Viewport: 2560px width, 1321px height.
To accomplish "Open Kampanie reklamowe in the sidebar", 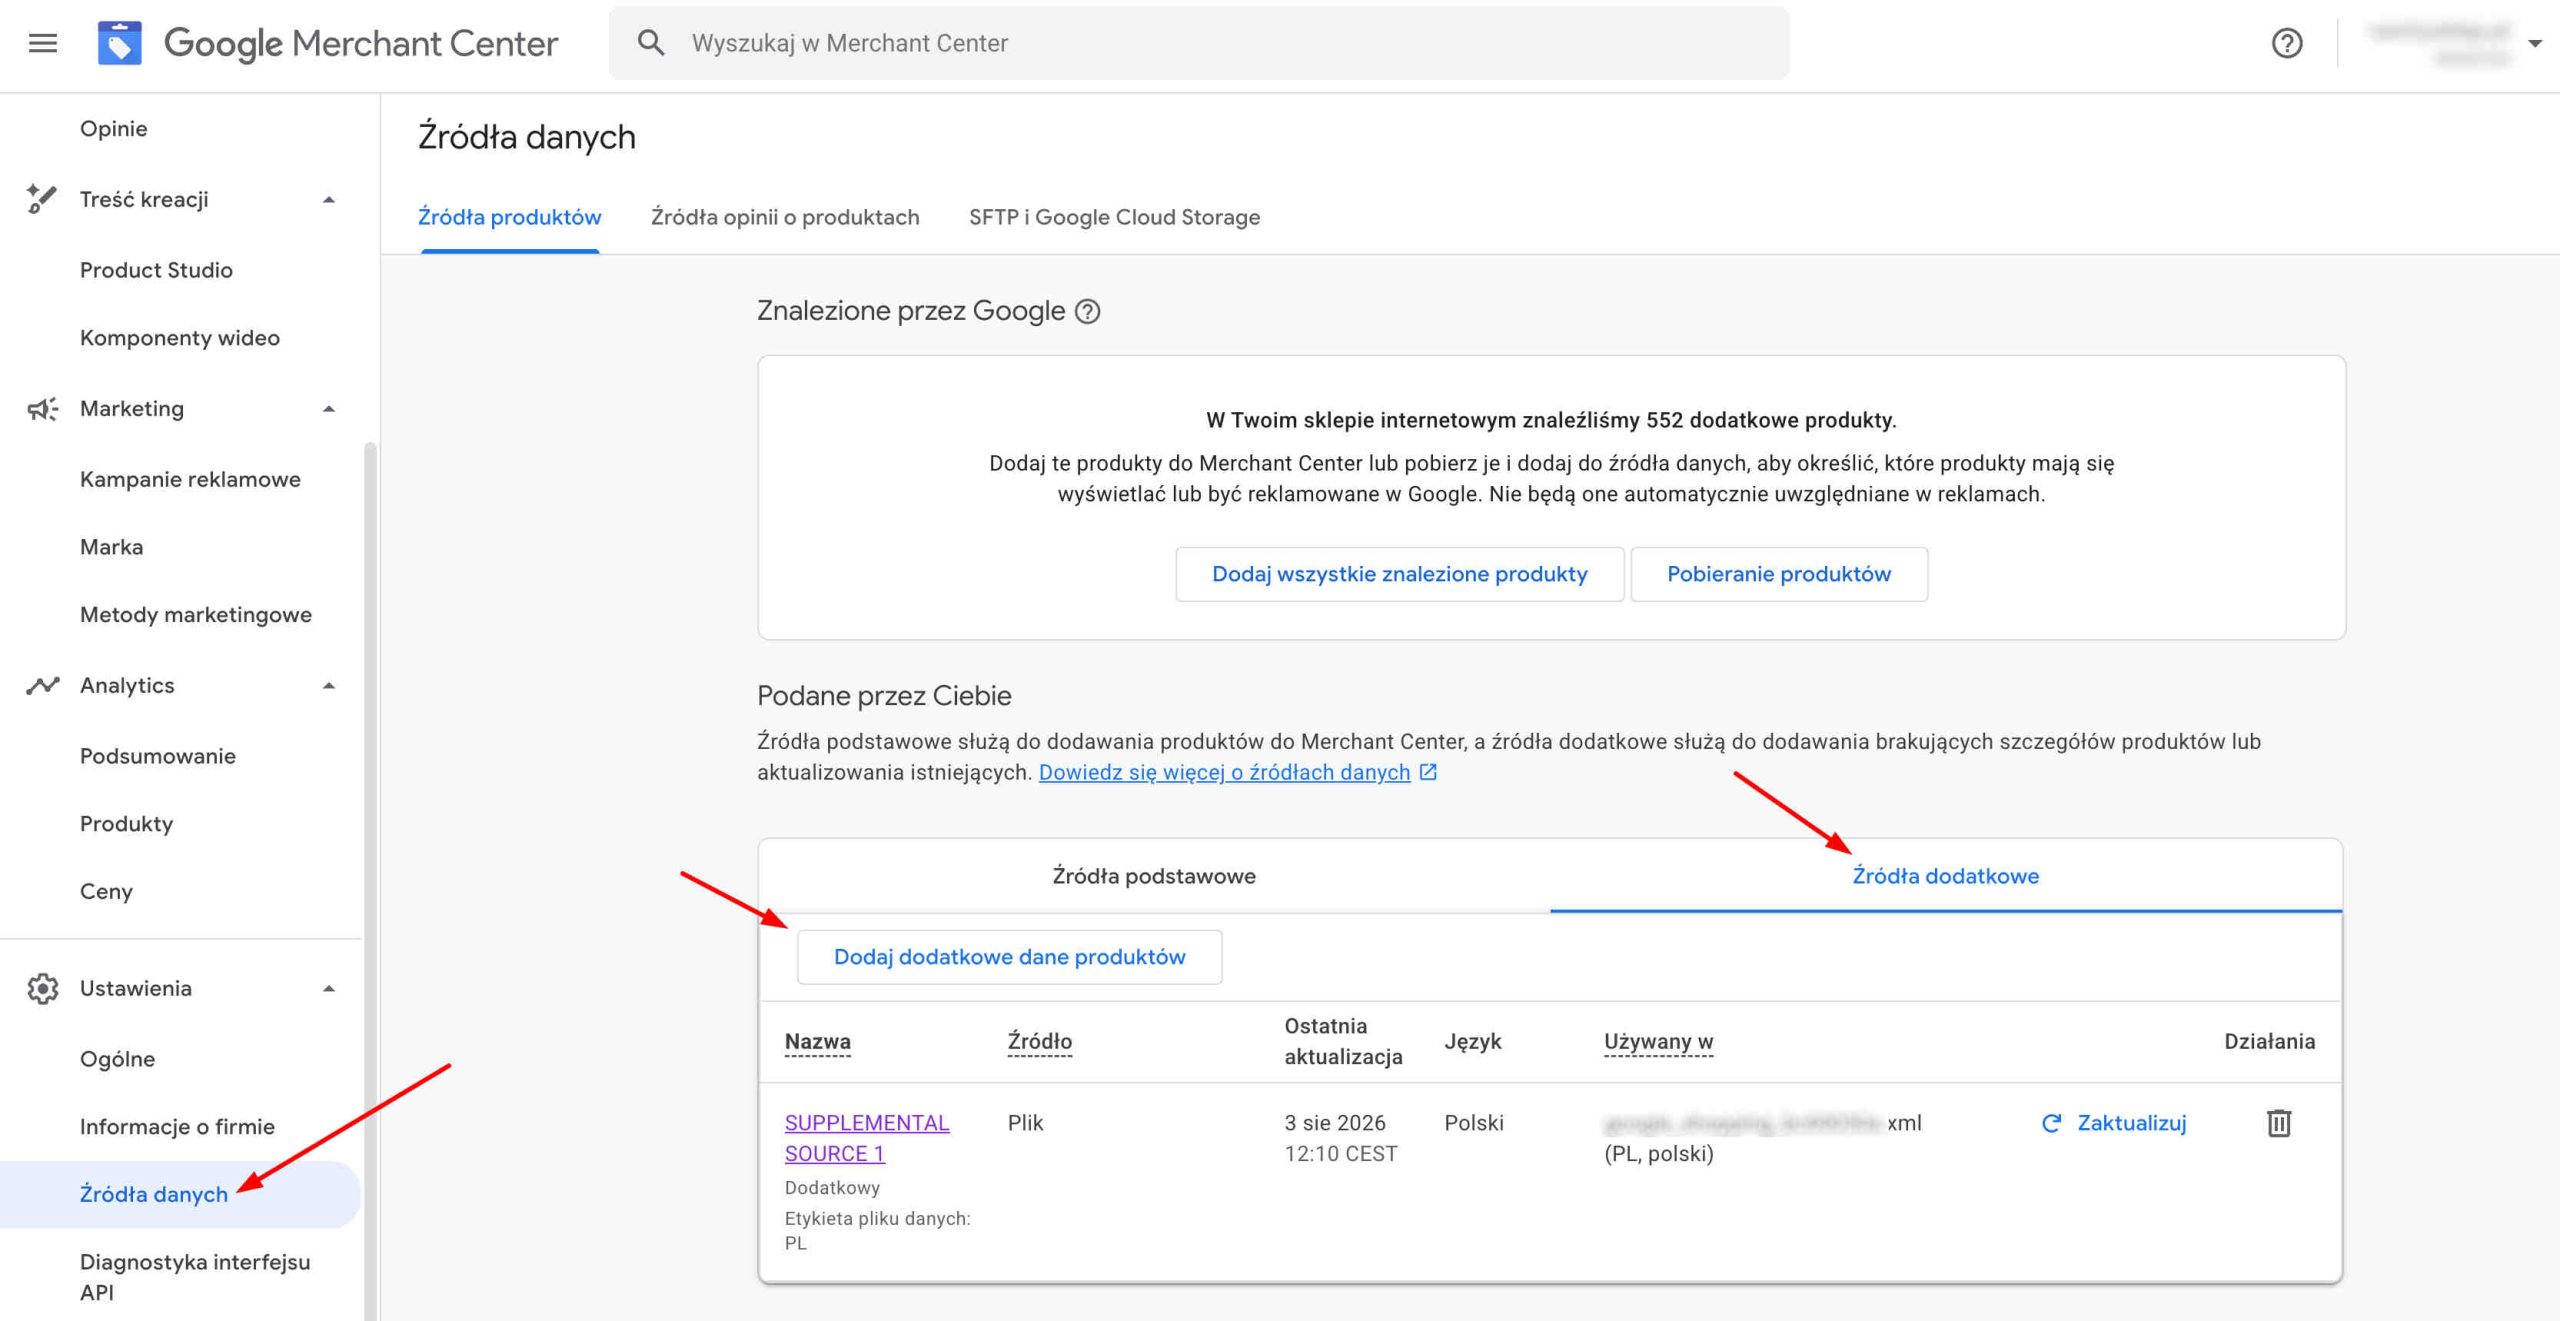I will click(190, 479).
